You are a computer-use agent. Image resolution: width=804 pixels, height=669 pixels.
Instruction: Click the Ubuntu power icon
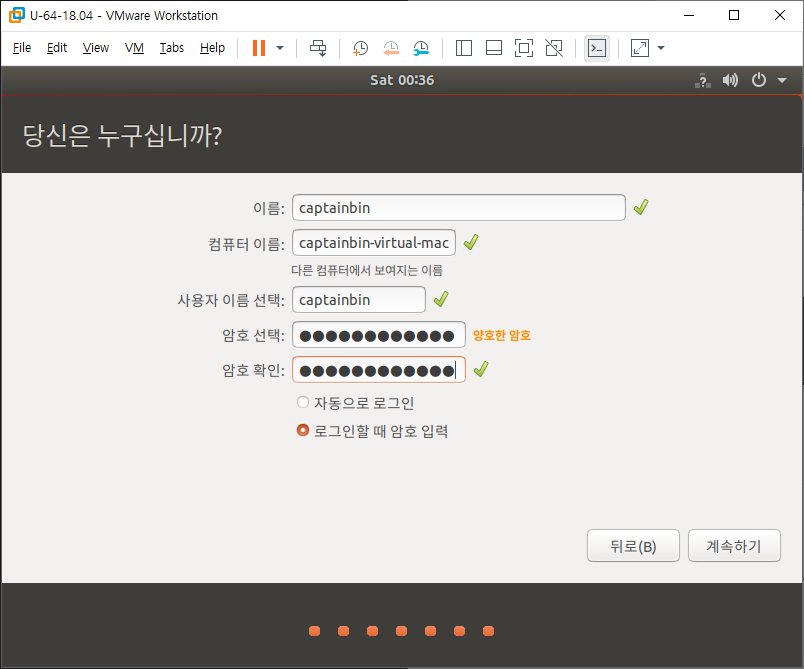coord(759,80)
